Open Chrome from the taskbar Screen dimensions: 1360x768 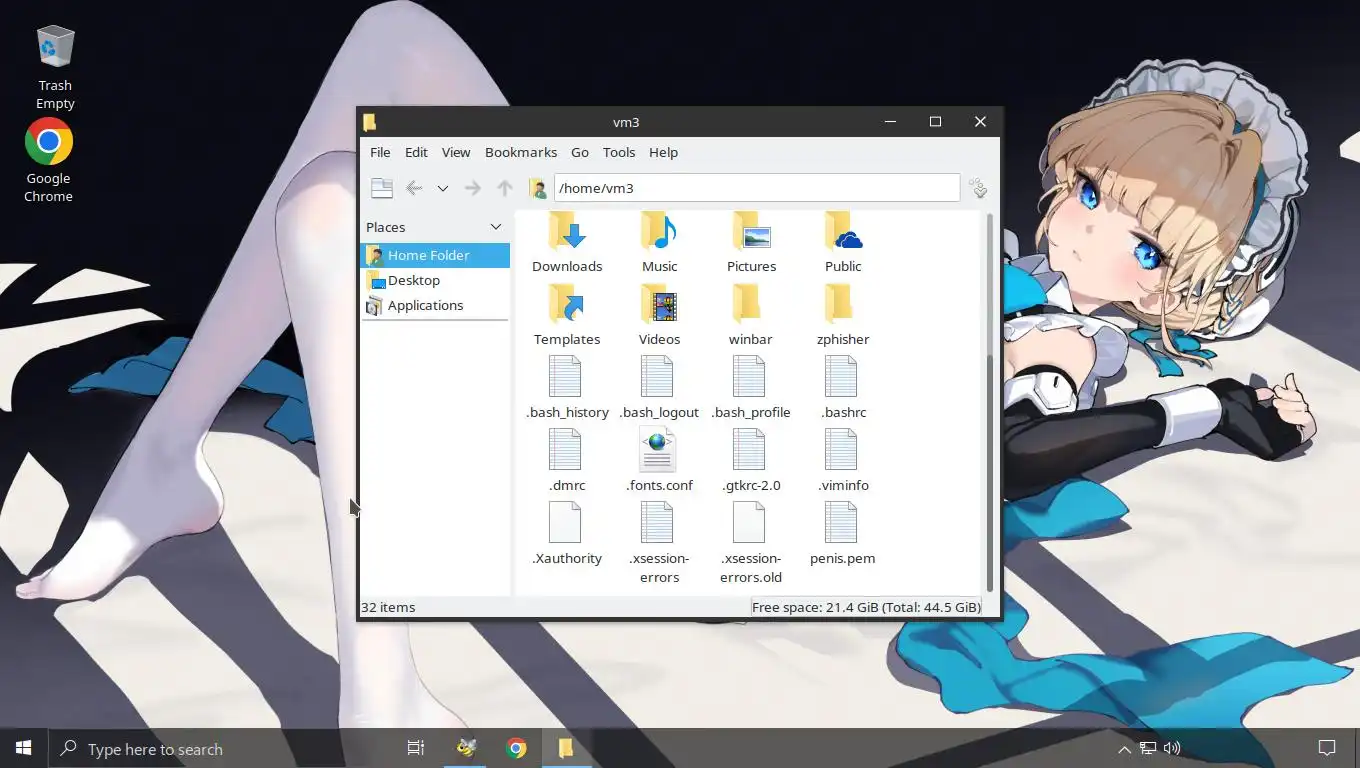click(516, 748)
